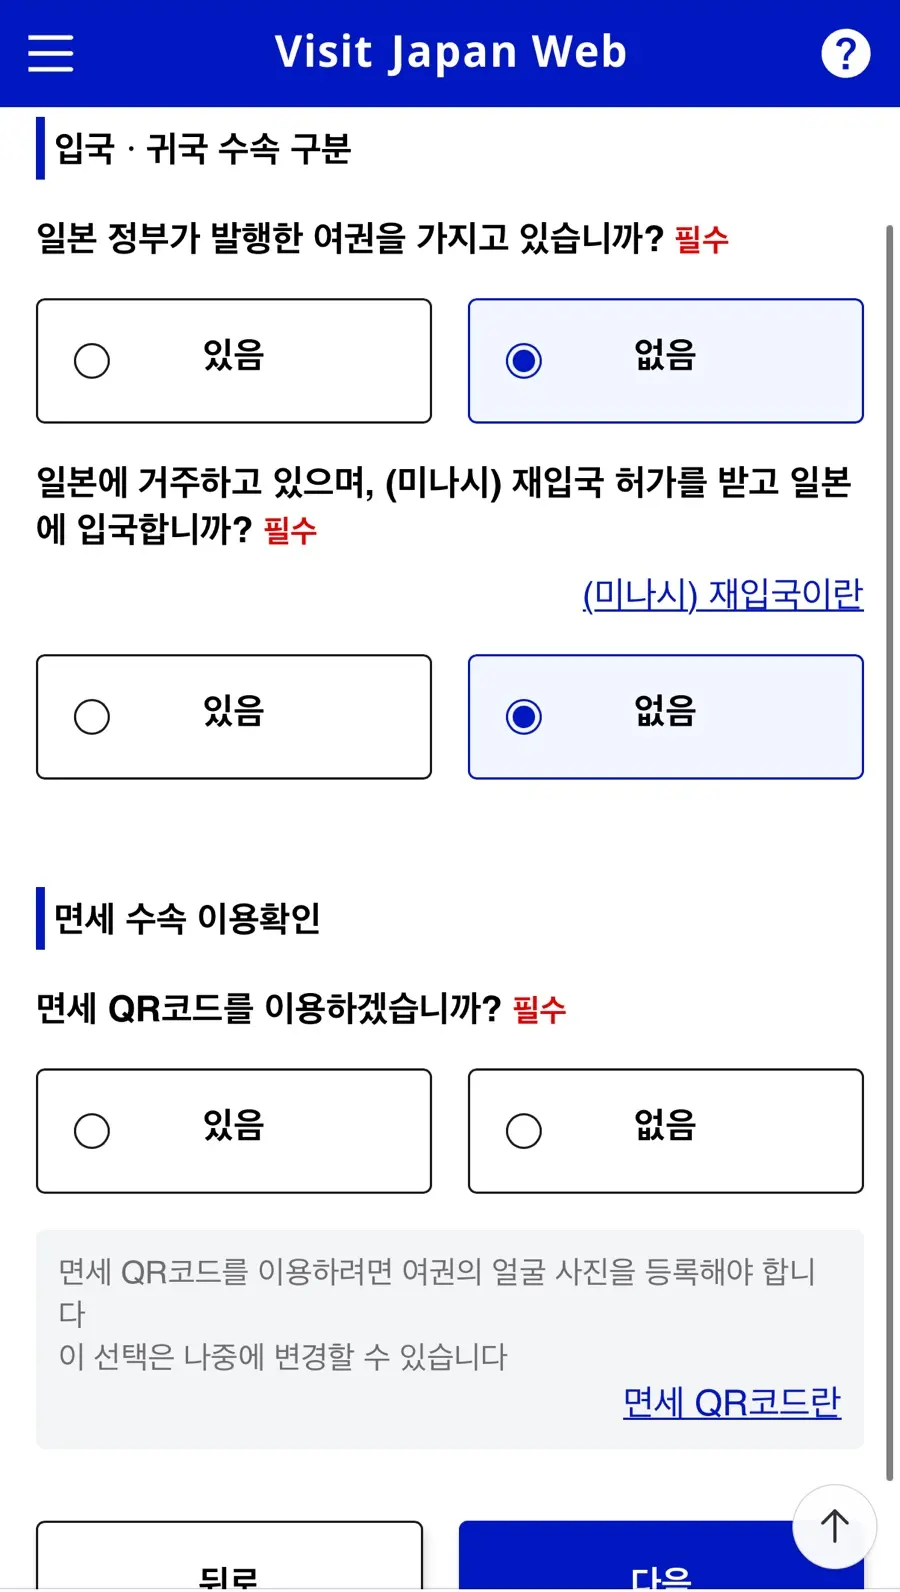Select 없음 for Japanese passport question

[x=666, y=361]
